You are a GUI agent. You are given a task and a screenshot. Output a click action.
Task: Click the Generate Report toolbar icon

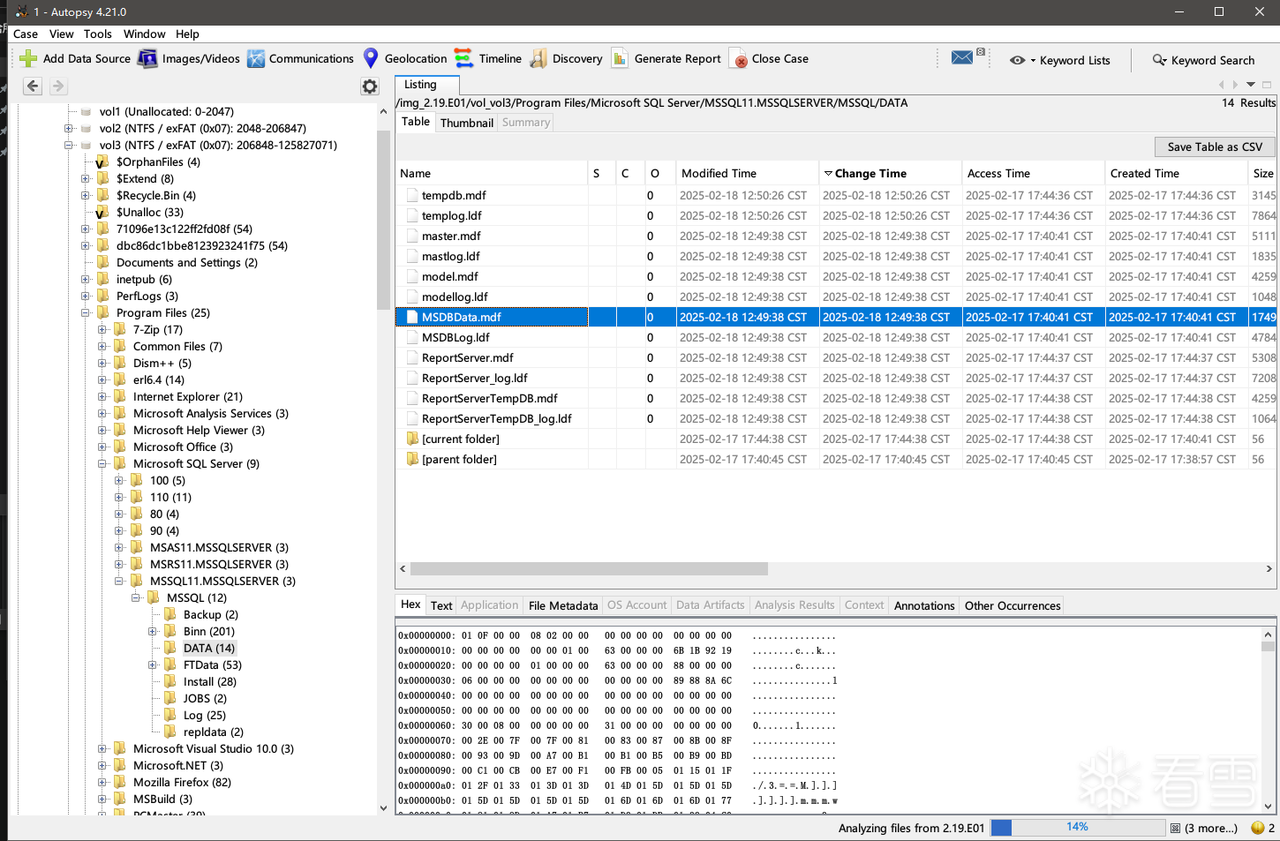620,59
